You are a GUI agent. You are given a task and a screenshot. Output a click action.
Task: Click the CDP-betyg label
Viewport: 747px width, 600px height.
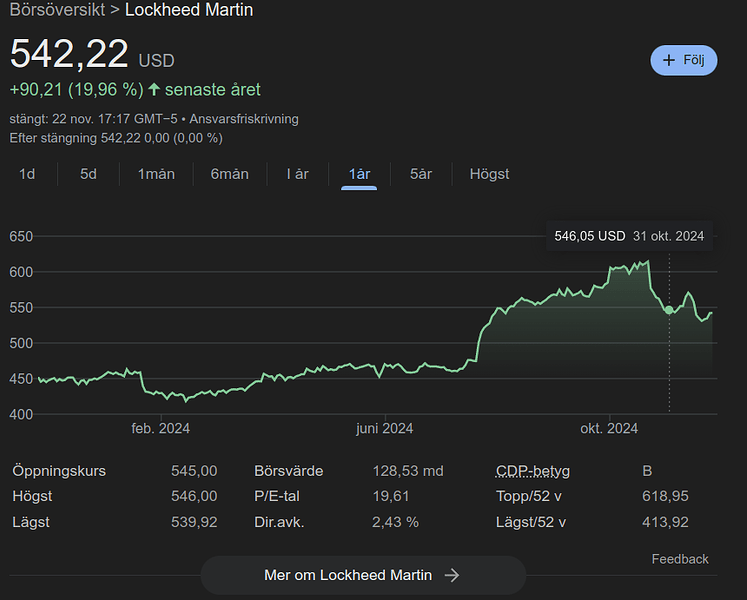point(533,471)
